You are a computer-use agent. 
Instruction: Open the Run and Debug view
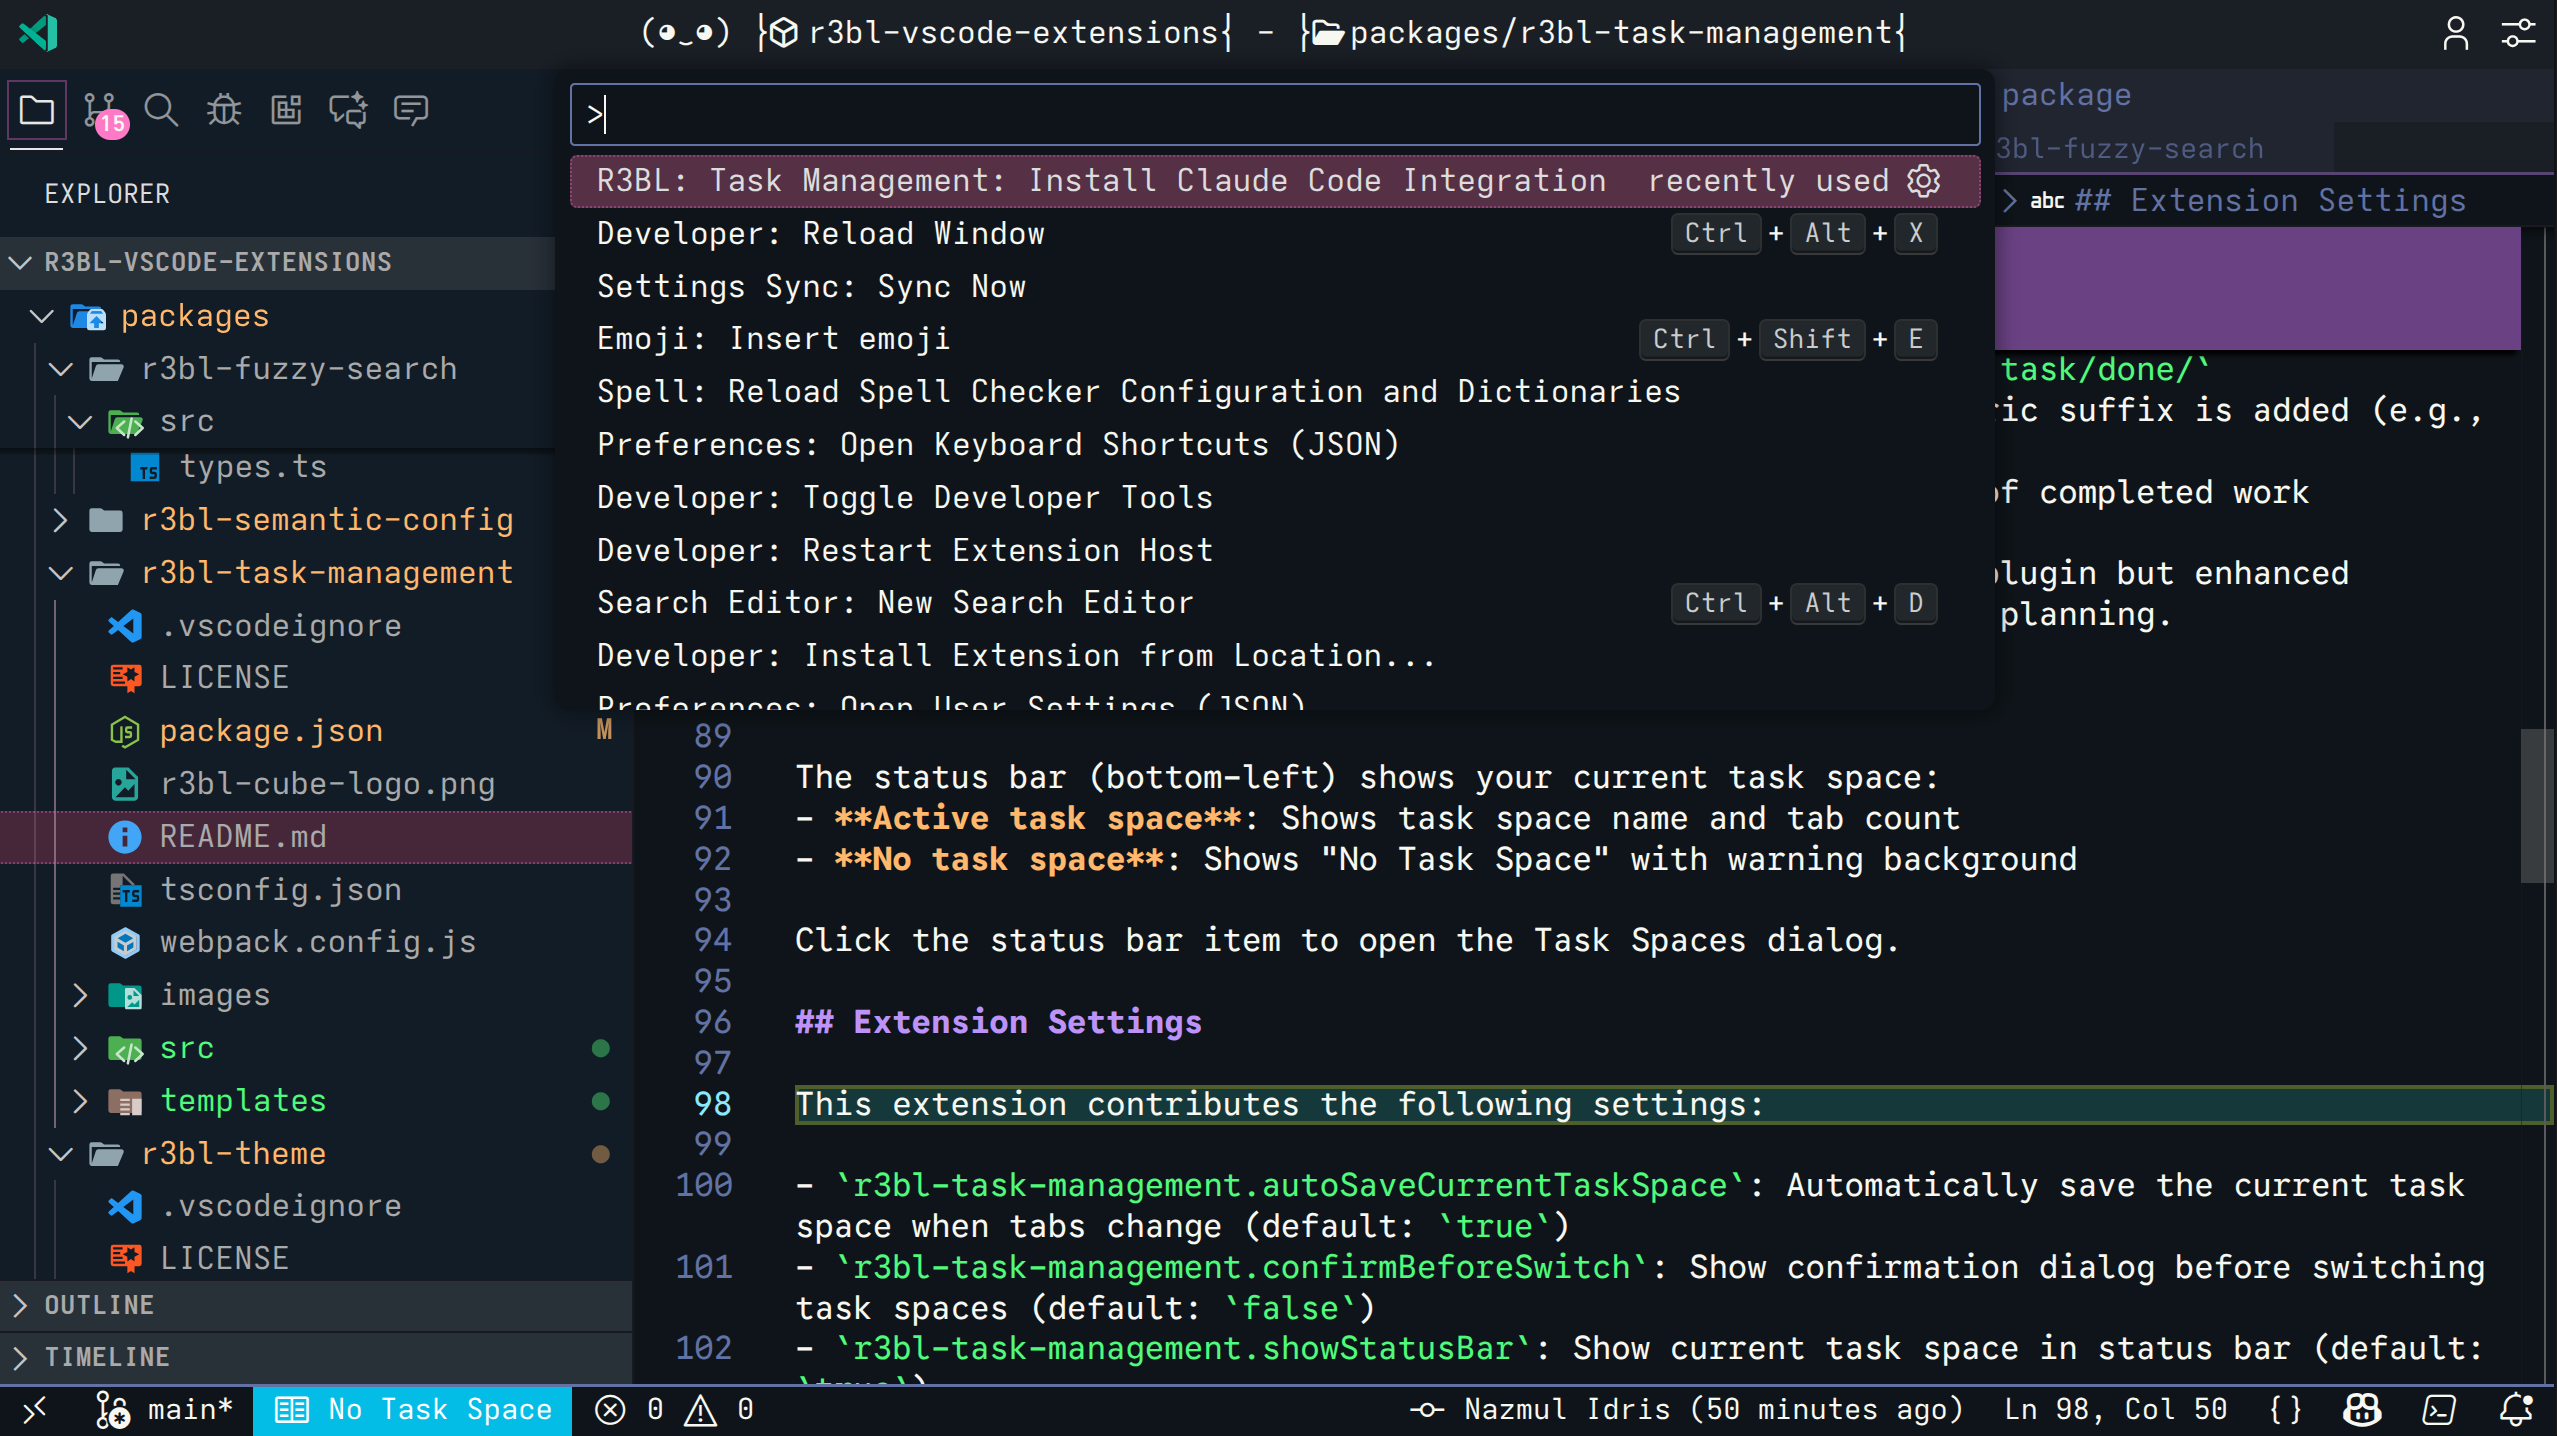[223, 110]
